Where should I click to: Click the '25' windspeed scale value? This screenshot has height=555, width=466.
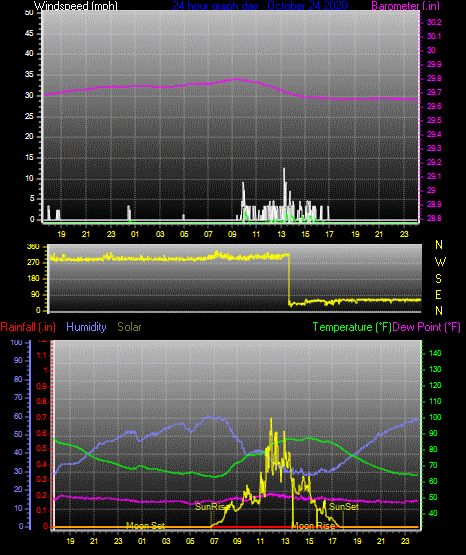coord(29,116)
